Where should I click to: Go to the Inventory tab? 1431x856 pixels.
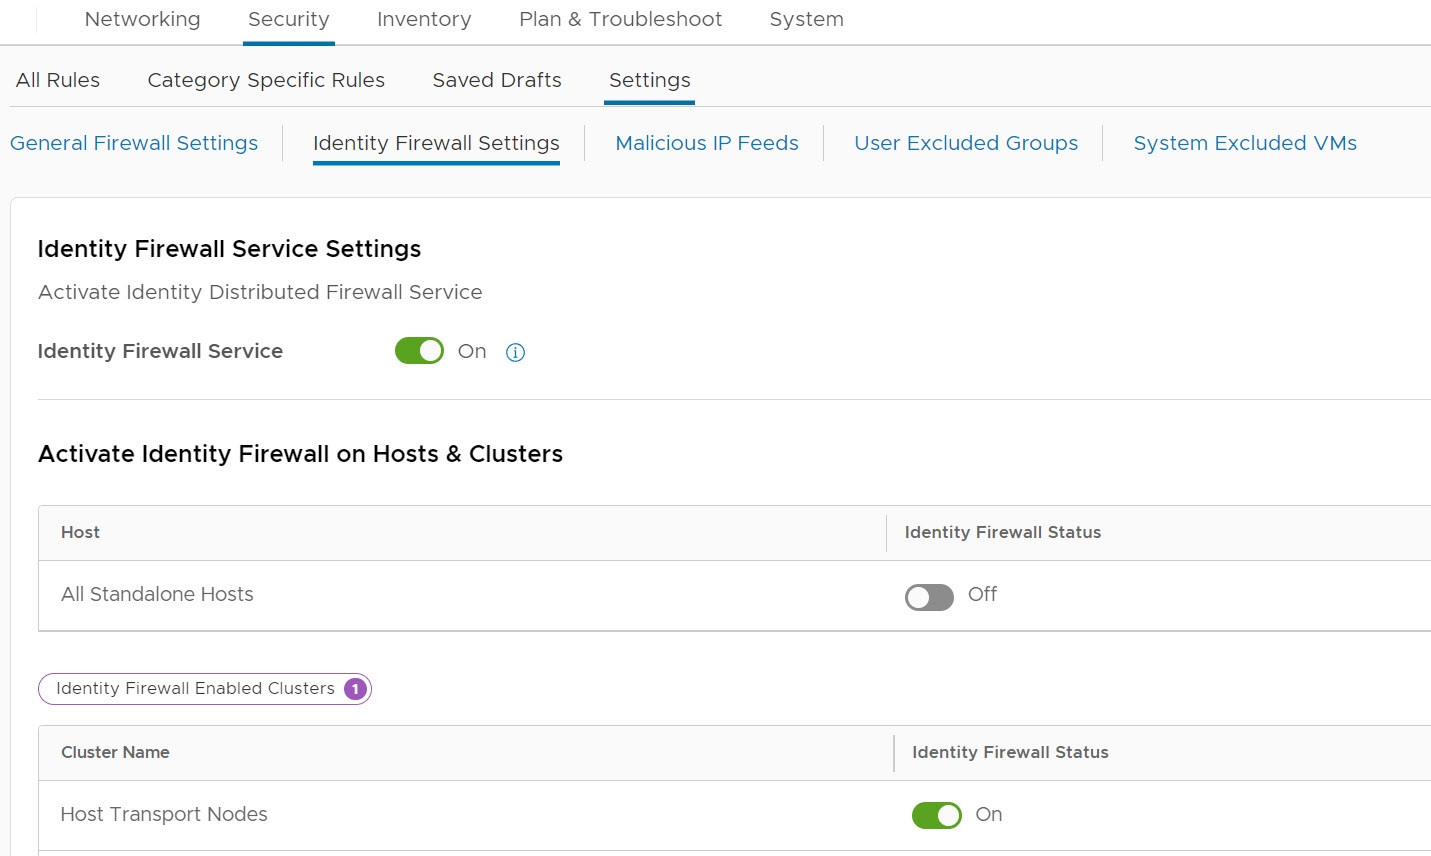424,20
